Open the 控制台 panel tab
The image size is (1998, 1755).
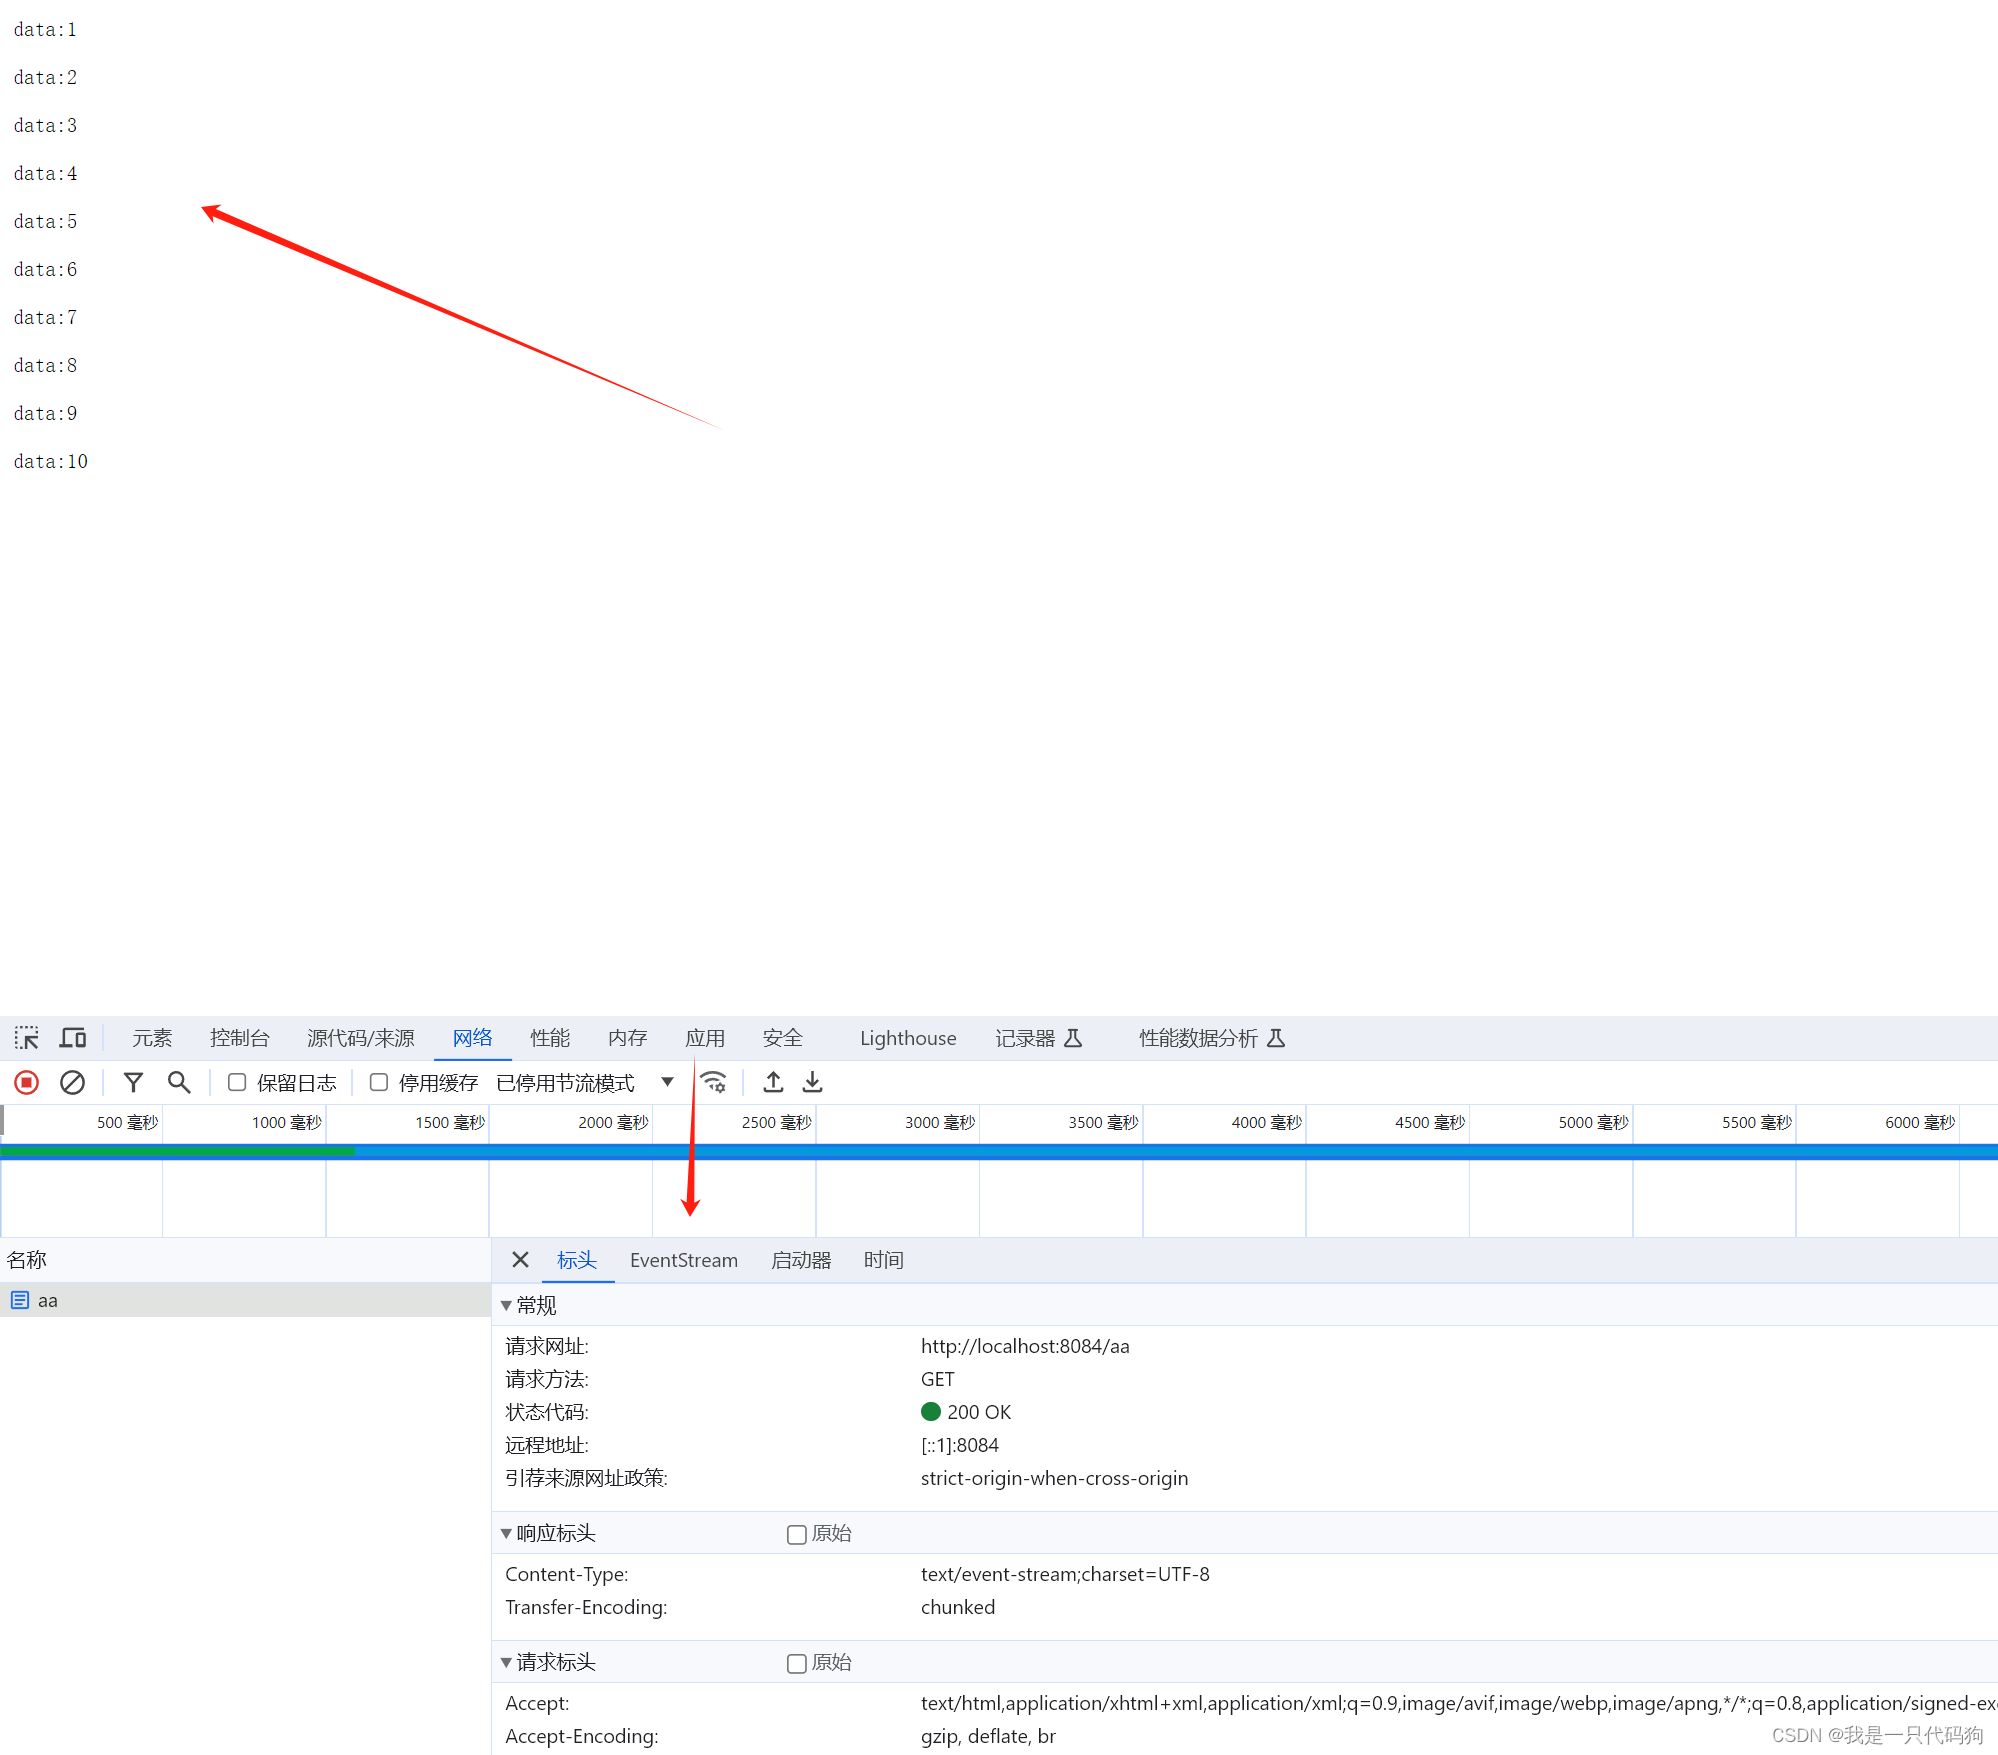coord(239,1038)
